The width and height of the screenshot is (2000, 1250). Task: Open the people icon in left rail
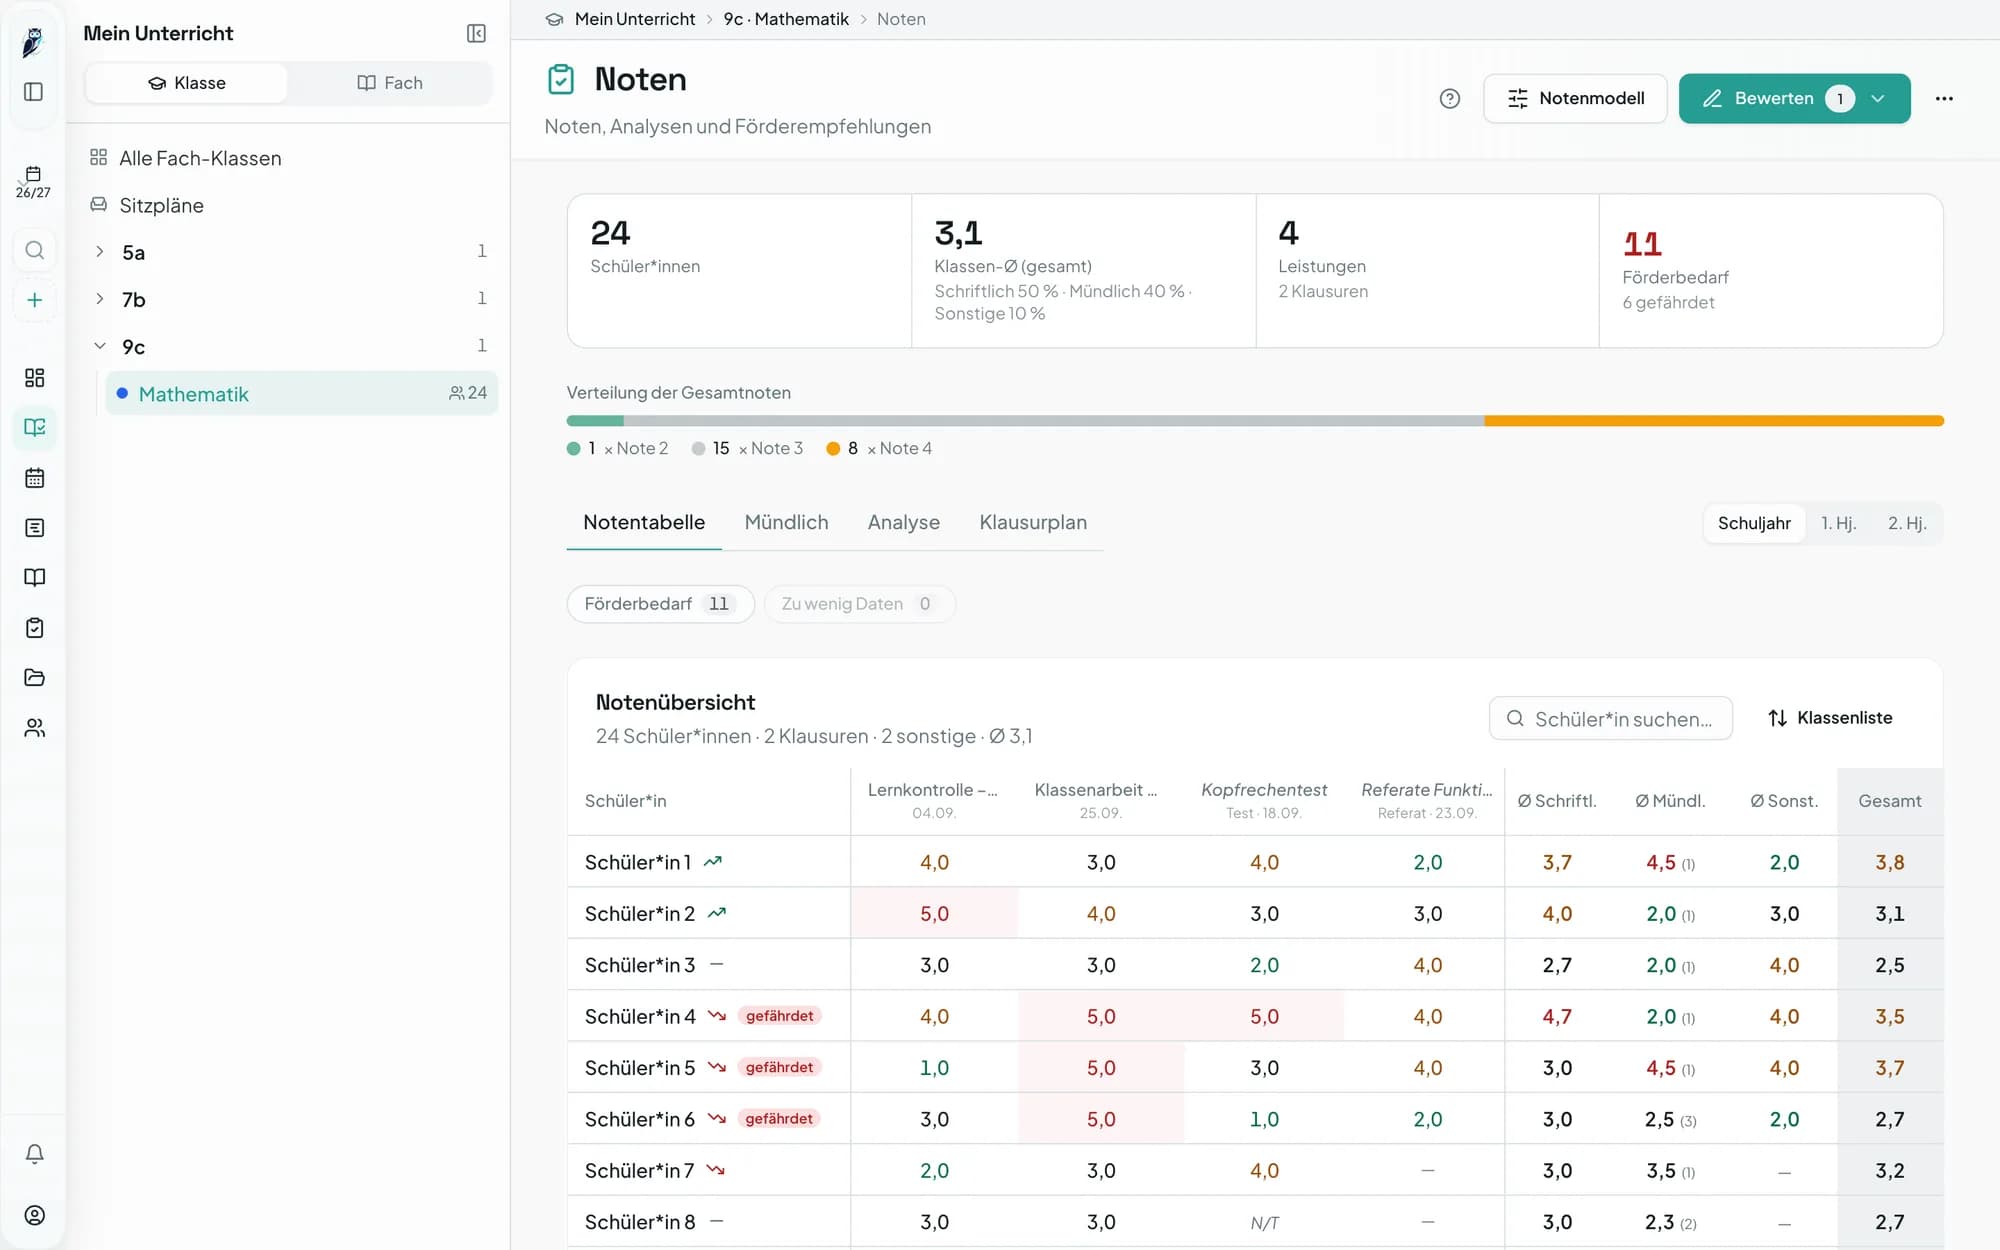pyautogui.click(x=34, y=727)
